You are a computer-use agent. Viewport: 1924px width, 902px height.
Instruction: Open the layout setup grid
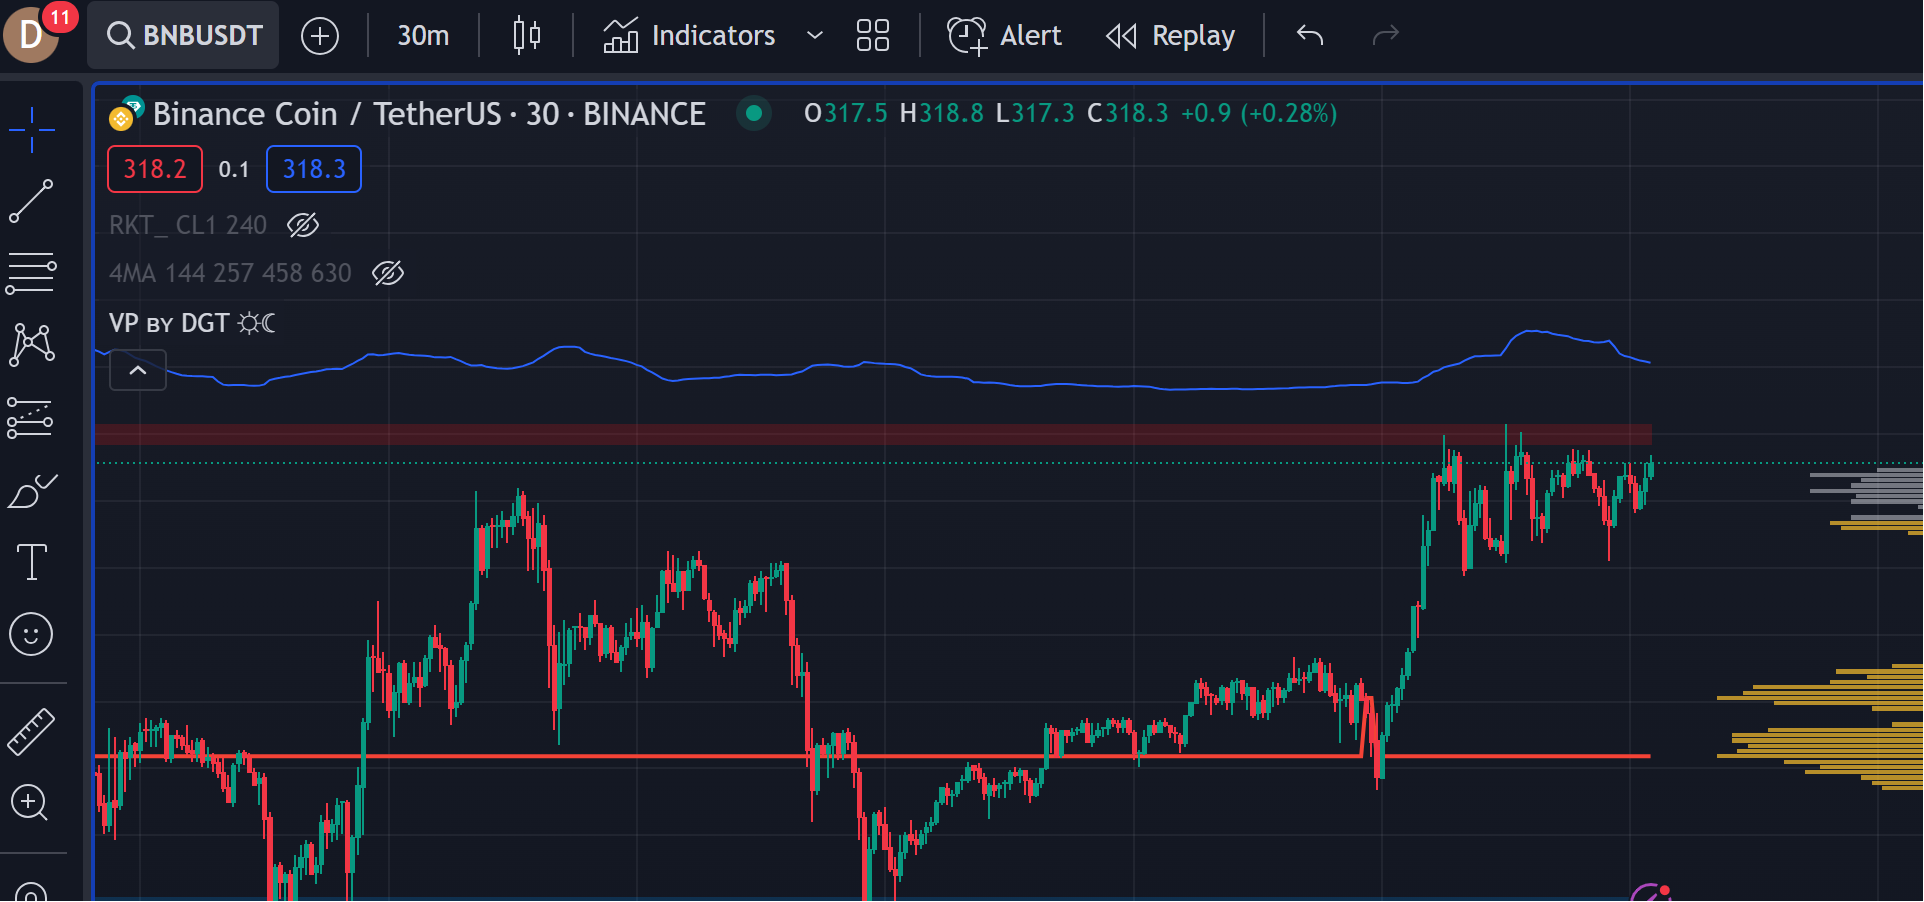click(873, 36)
